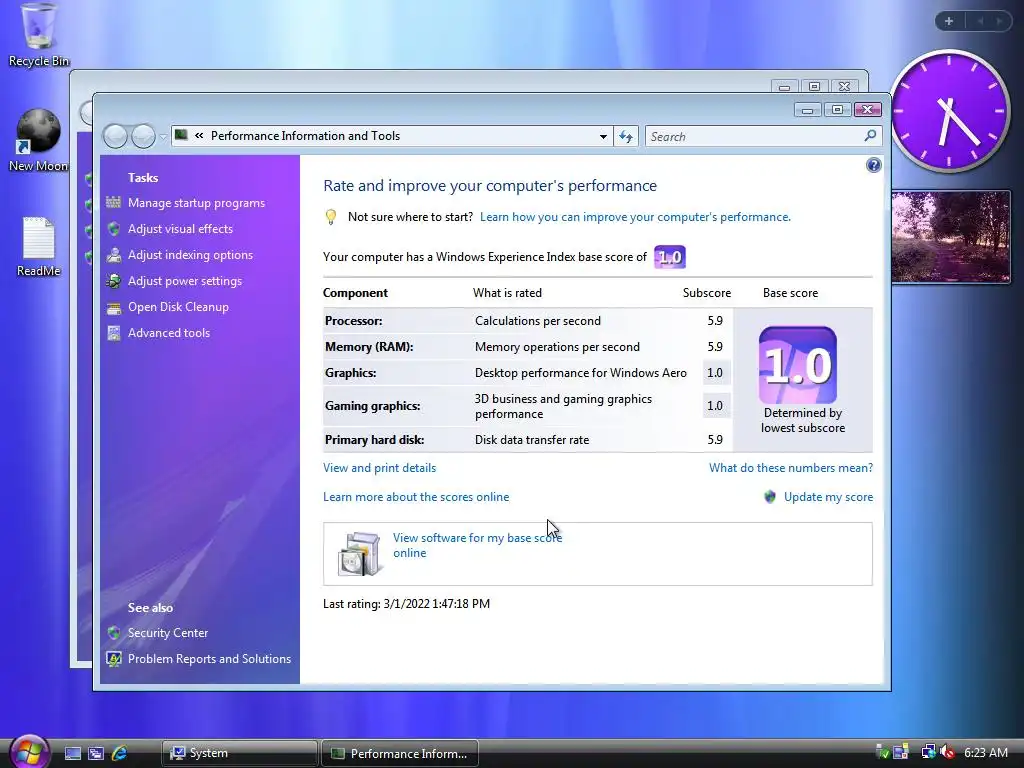Click the Back navigation button
This screenshot has width=1024, height=768.
pos(116,136)
